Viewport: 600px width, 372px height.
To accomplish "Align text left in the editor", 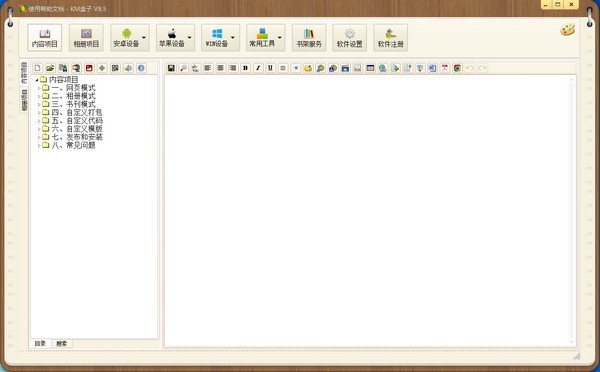I will [208, 68].
